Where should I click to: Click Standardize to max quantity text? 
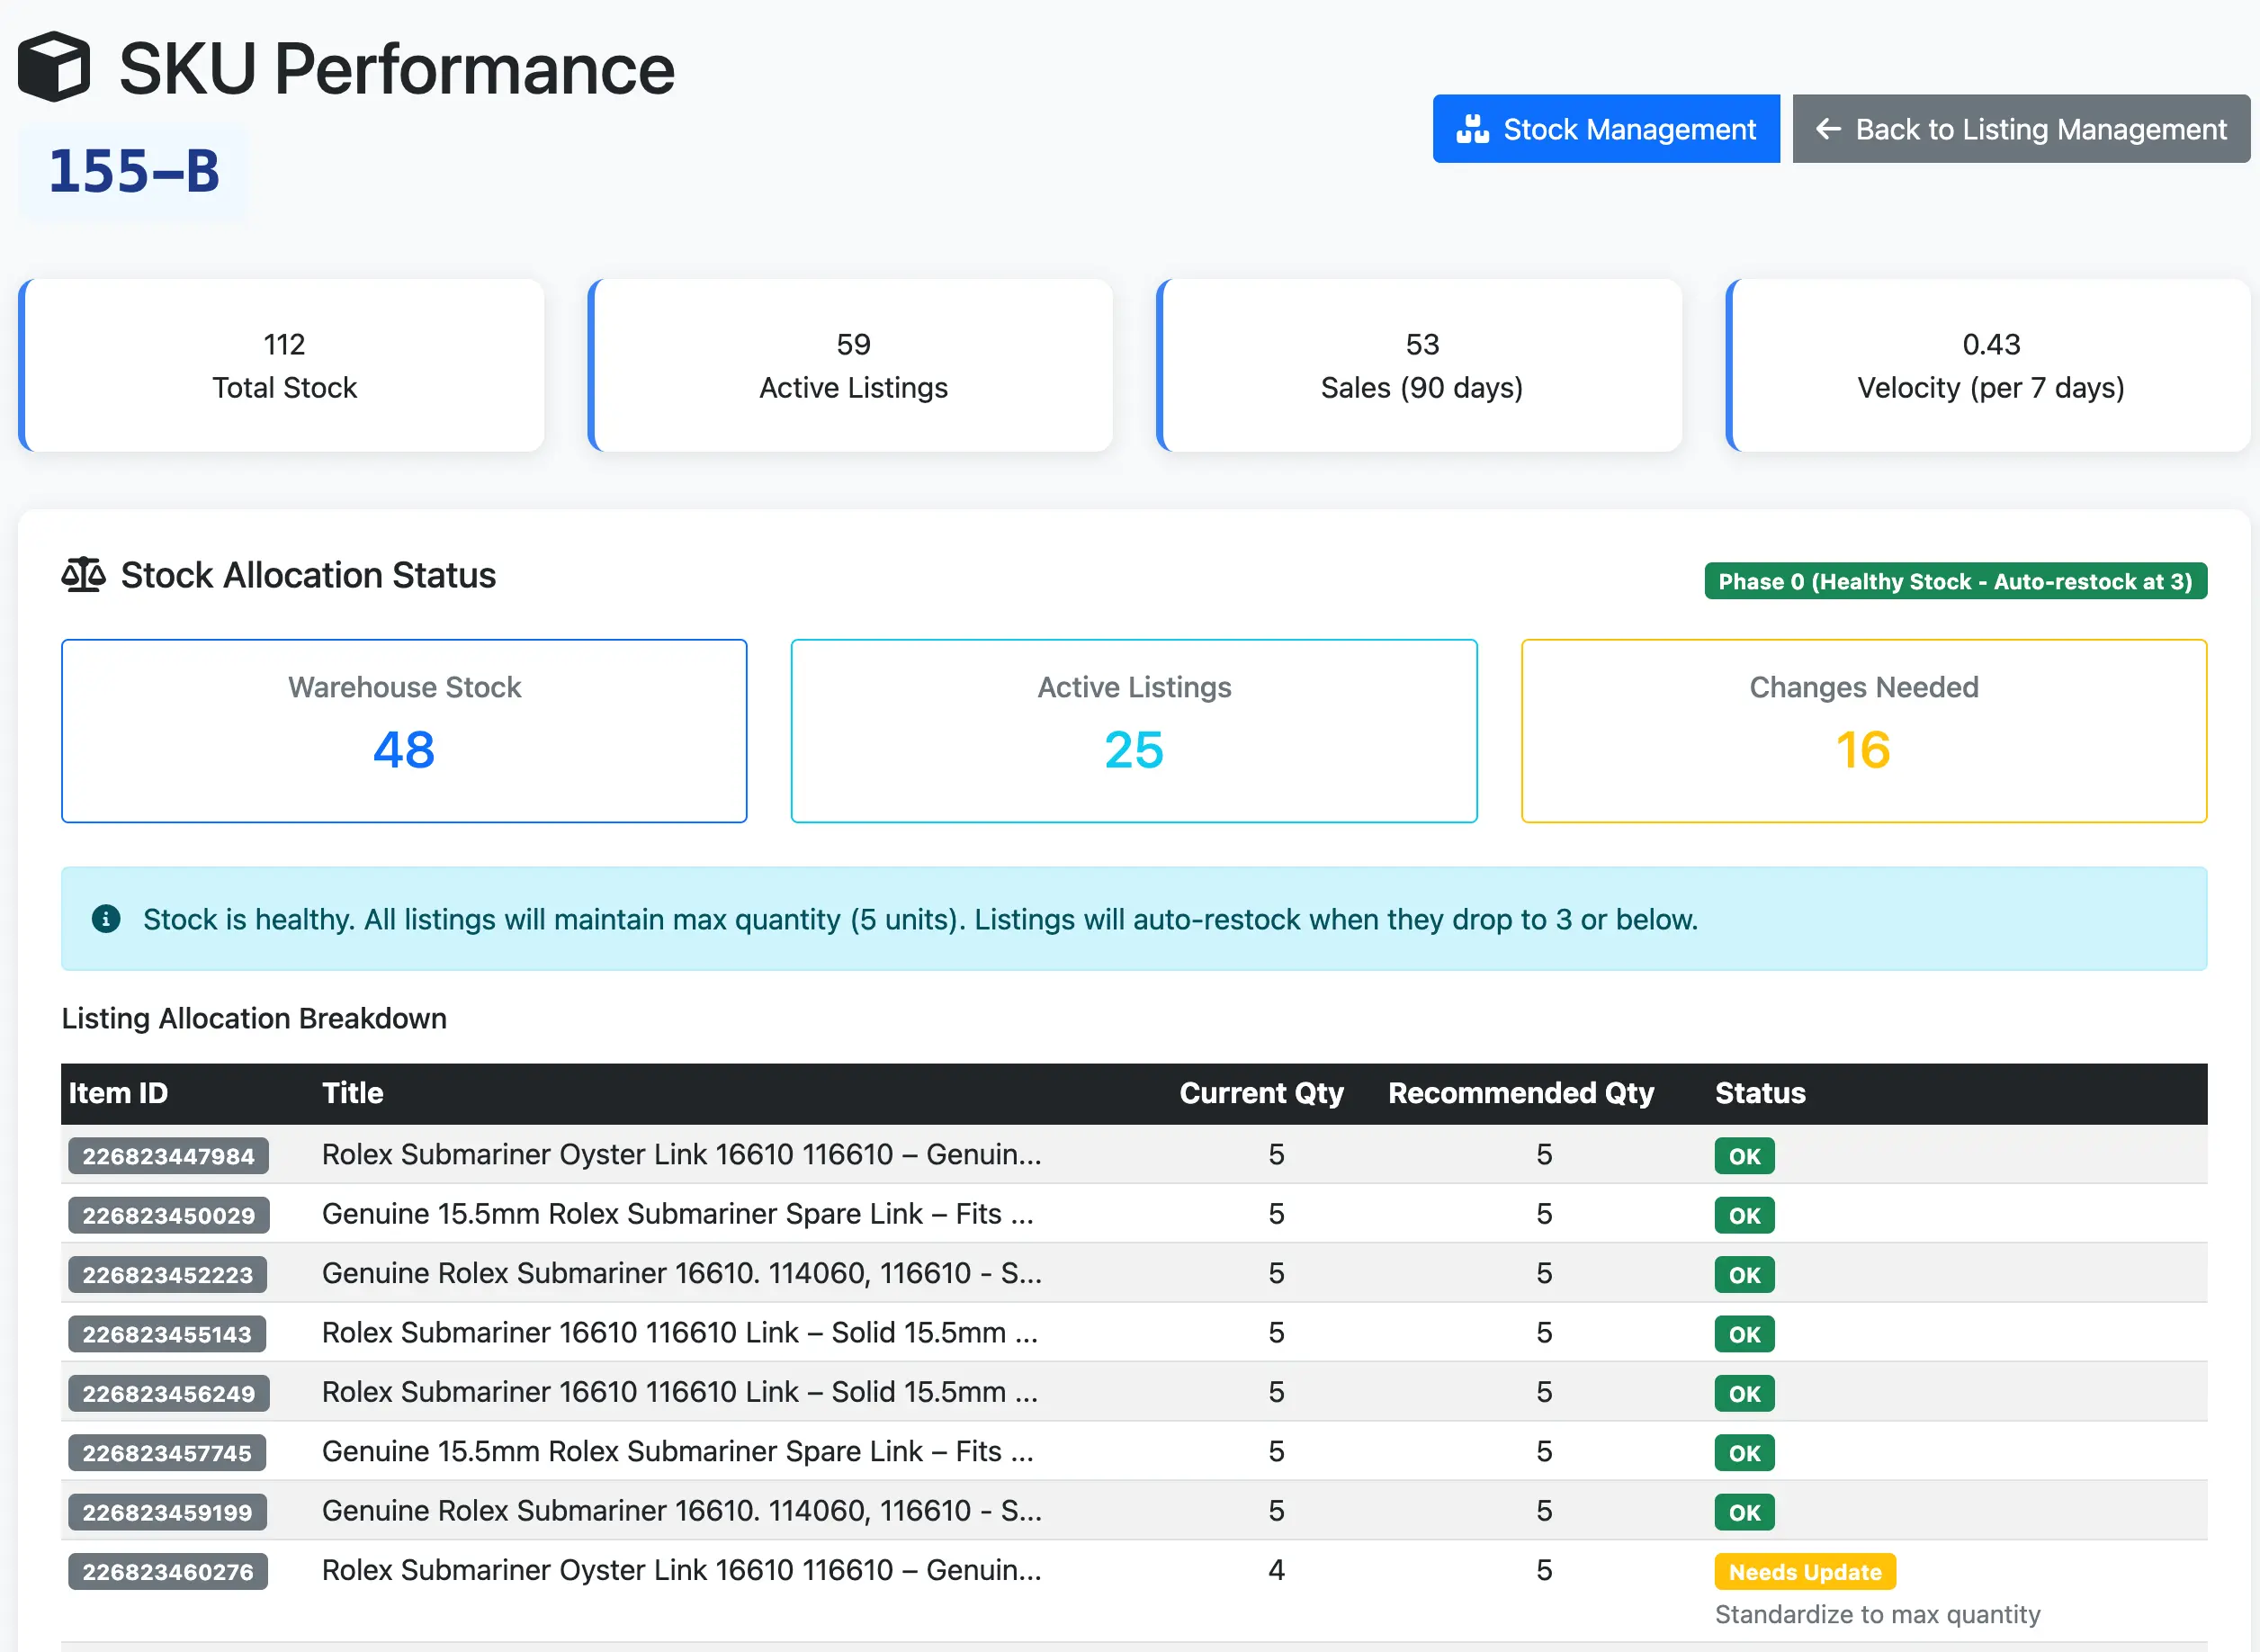(x=1877, y=1614)
